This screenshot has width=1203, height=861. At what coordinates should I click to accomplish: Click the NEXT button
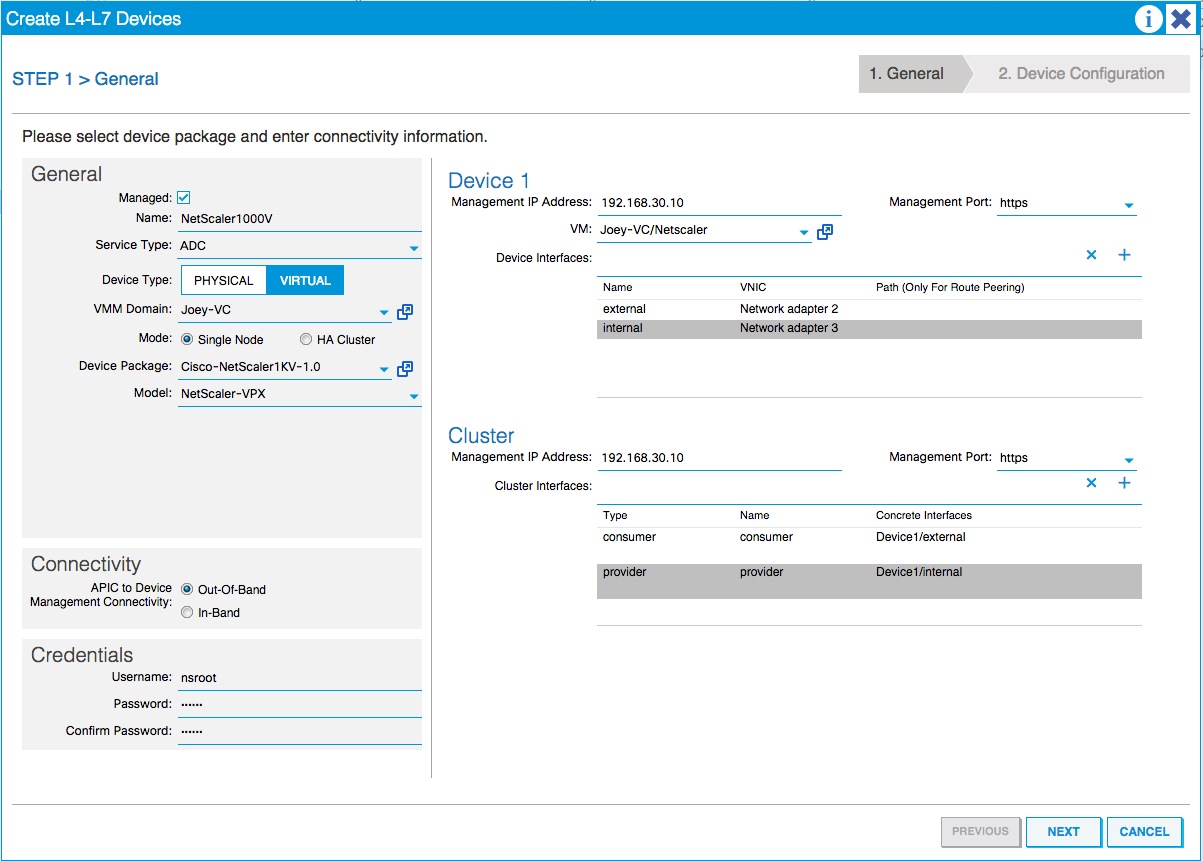(x=1063, y=831)
